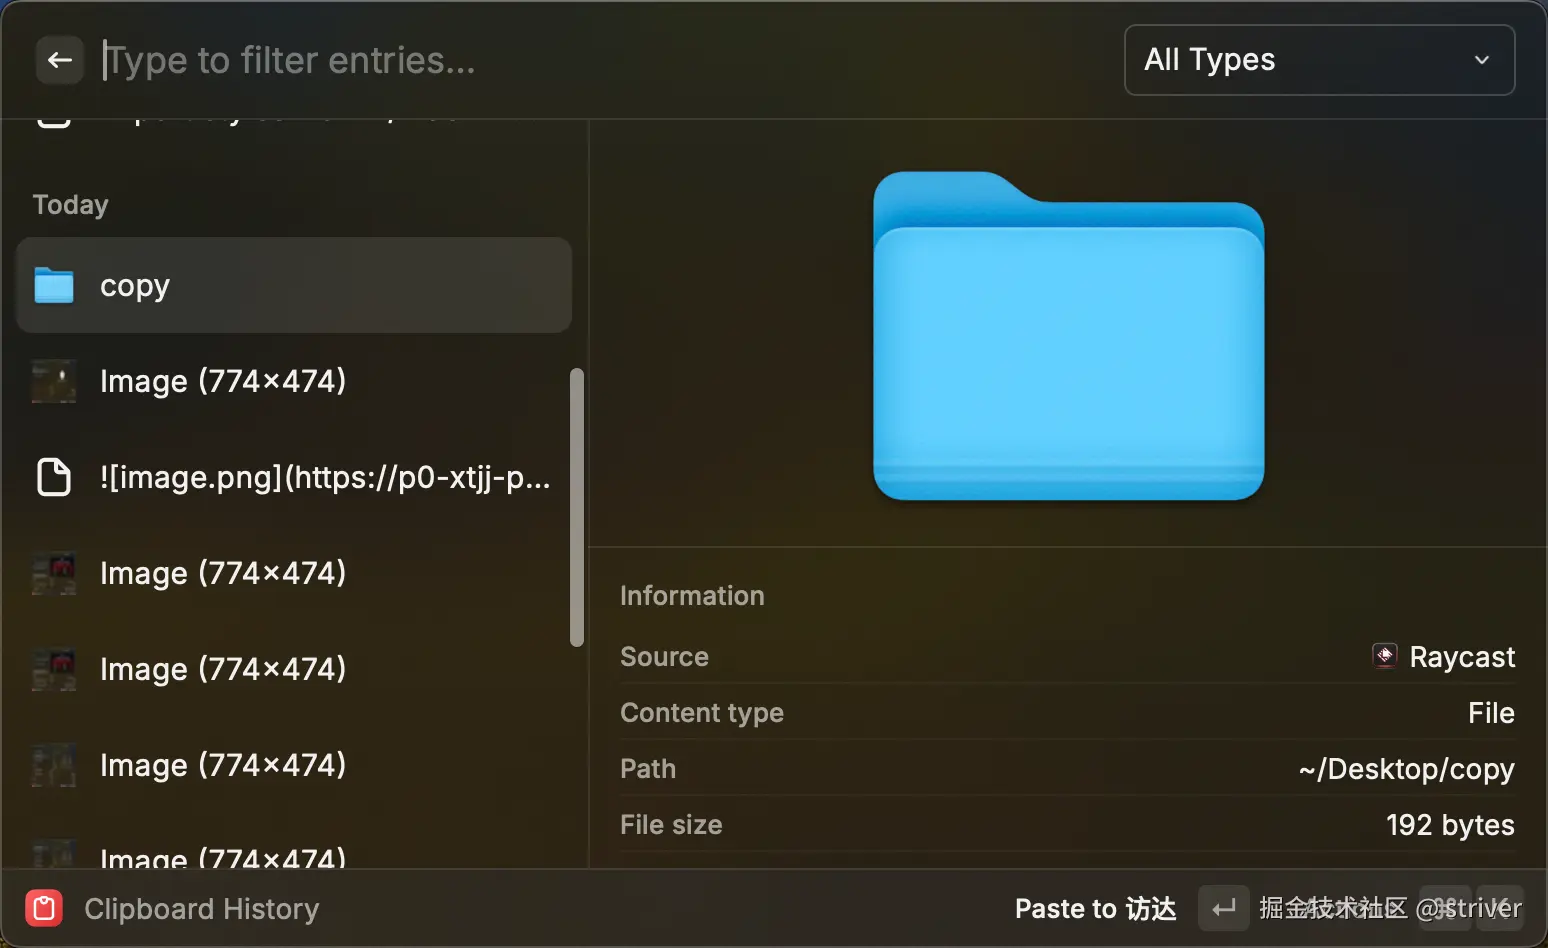Click the Raycast source app icon
Screen dimensions: 1548x948
(1385, 656)
